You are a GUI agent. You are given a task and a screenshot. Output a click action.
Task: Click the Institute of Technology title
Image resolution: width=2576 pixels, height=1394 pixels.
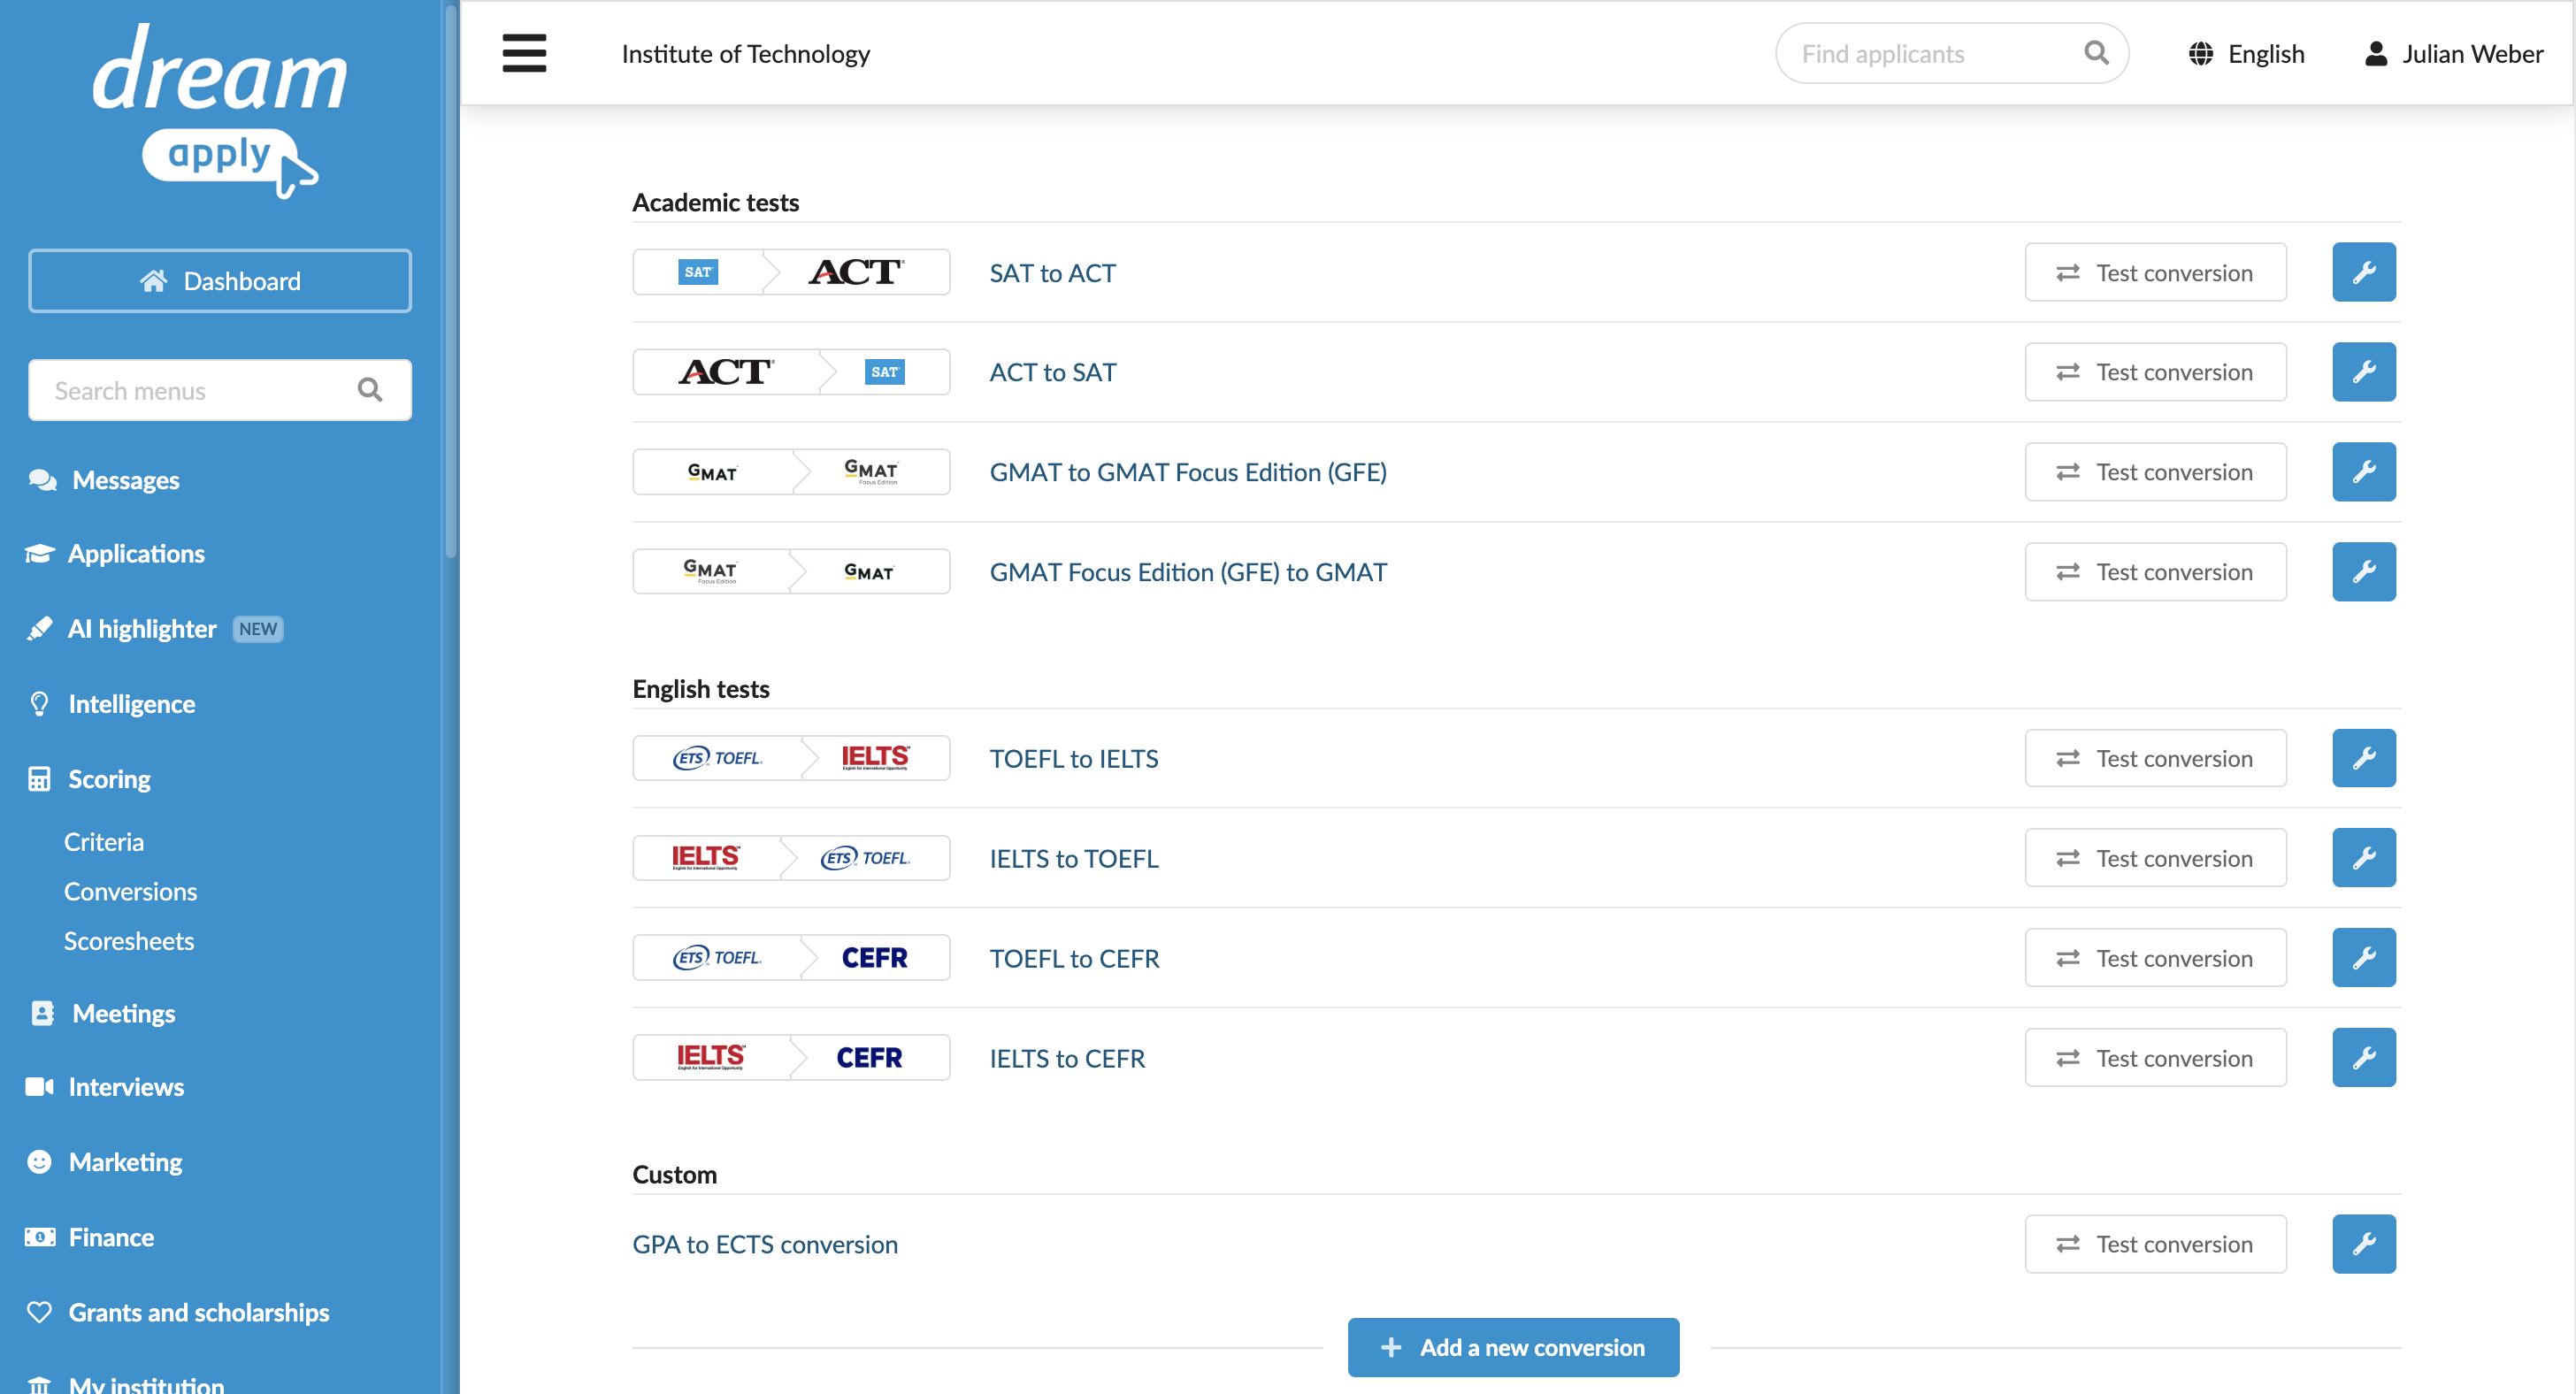click(745, 54)
